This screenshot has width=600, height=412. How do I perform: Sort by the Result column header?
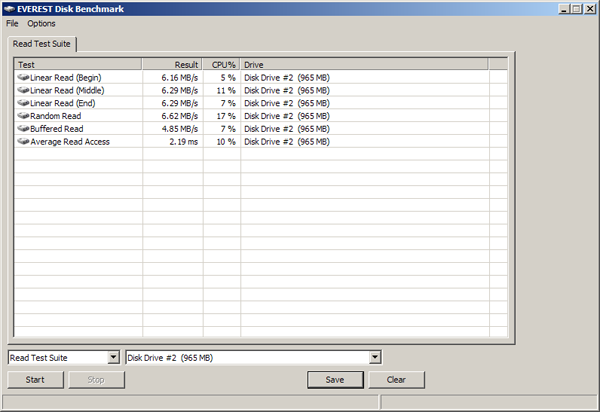tap(172, 65)
